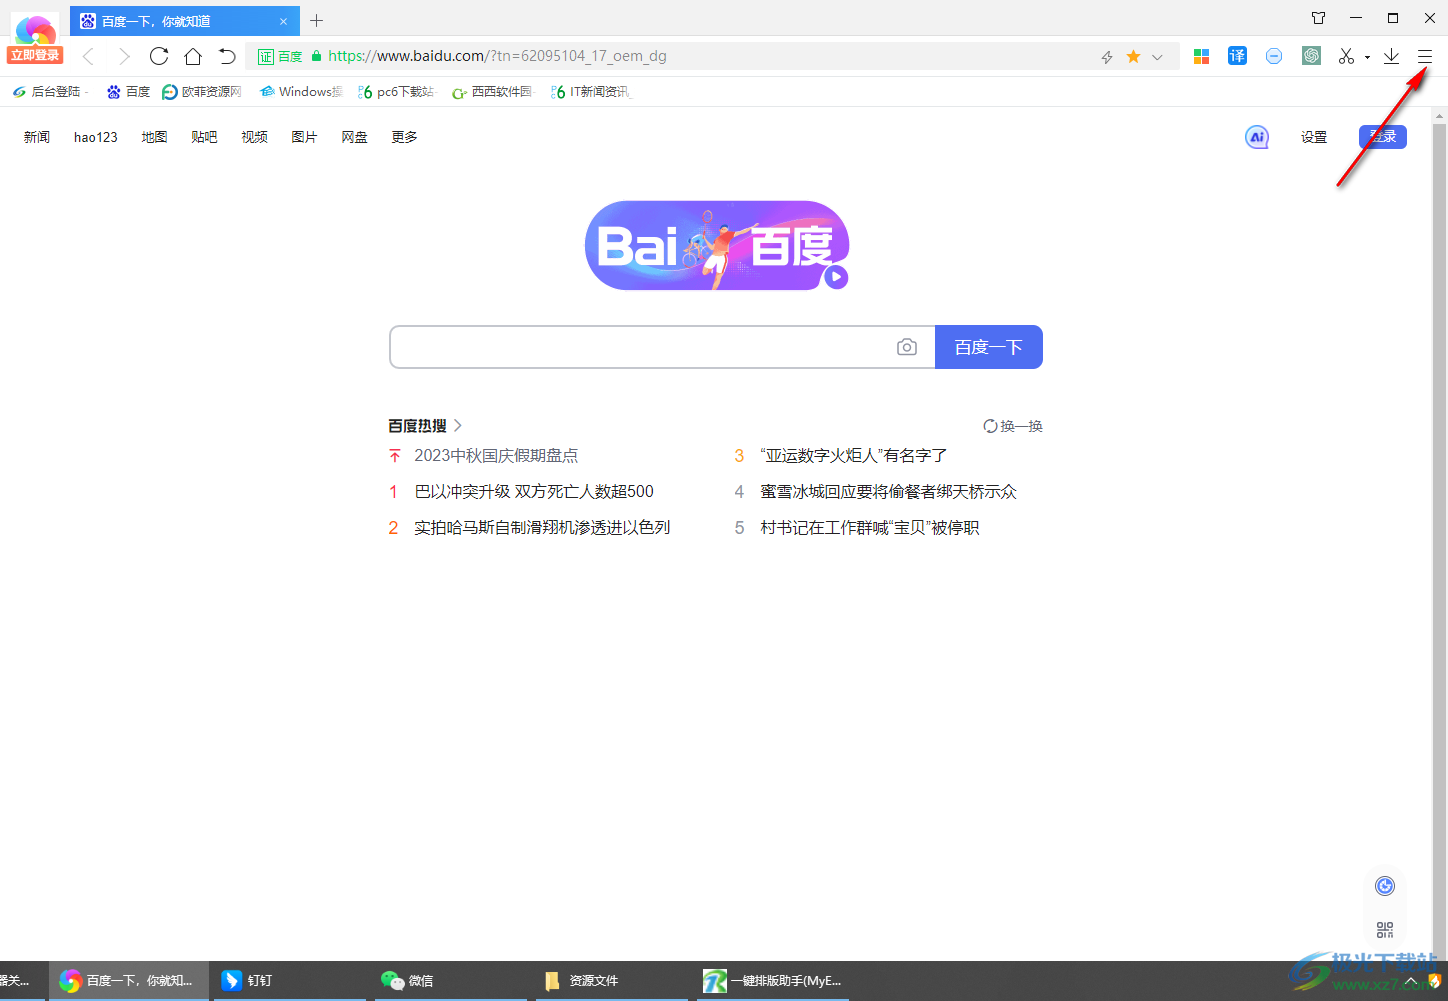Click the QR code floating icon
This screenshot has width=1448, height=1001.
tap(1385, 930)
